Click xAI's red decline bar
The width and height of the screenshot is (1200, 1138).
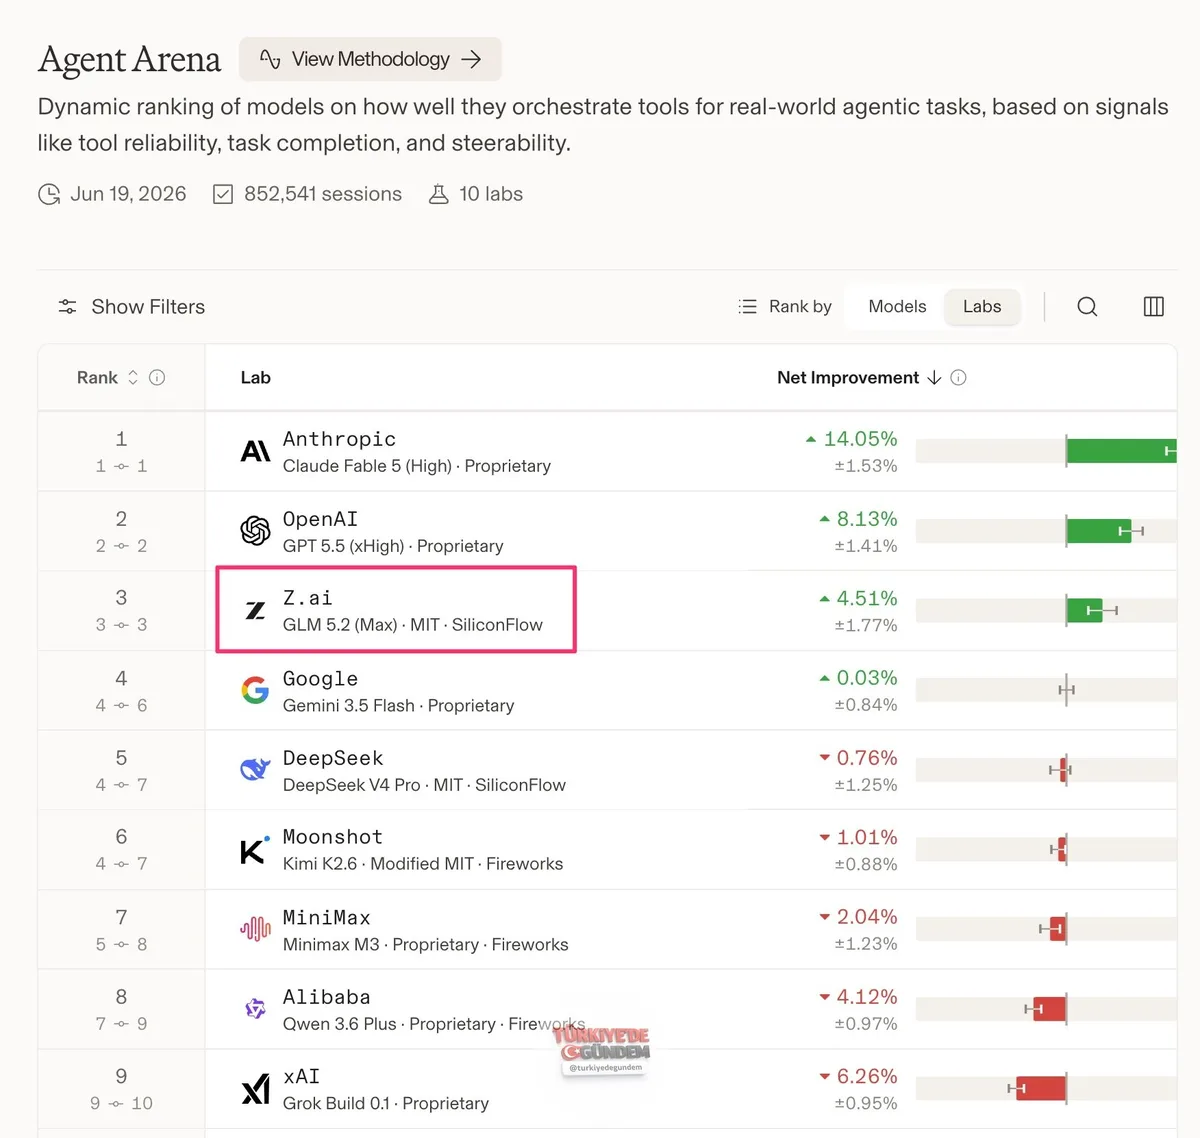pos(1041,1088)
